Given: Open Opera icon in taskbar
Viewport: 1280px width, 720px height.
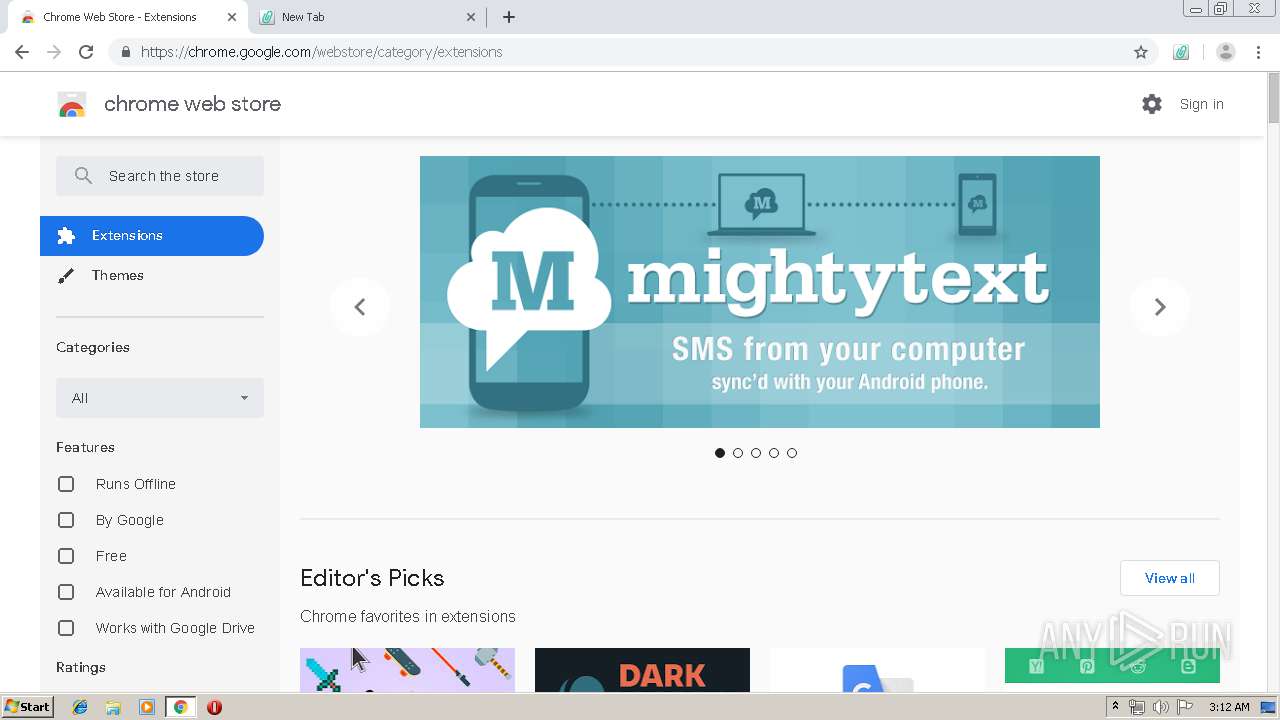Looking at the screenshot, I should (x=214, y=707).
